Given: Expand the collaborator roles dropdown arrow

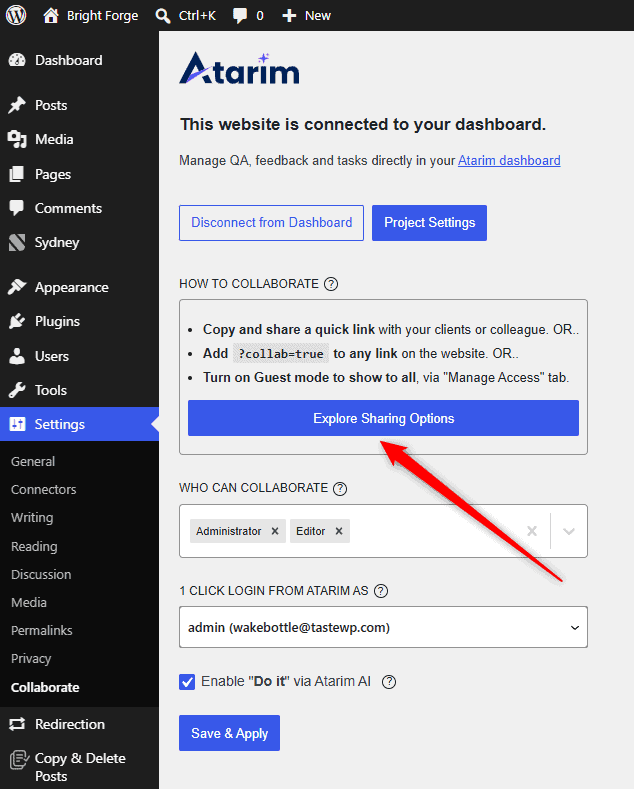Looking at the screenshot, I should tap(569, 531).
